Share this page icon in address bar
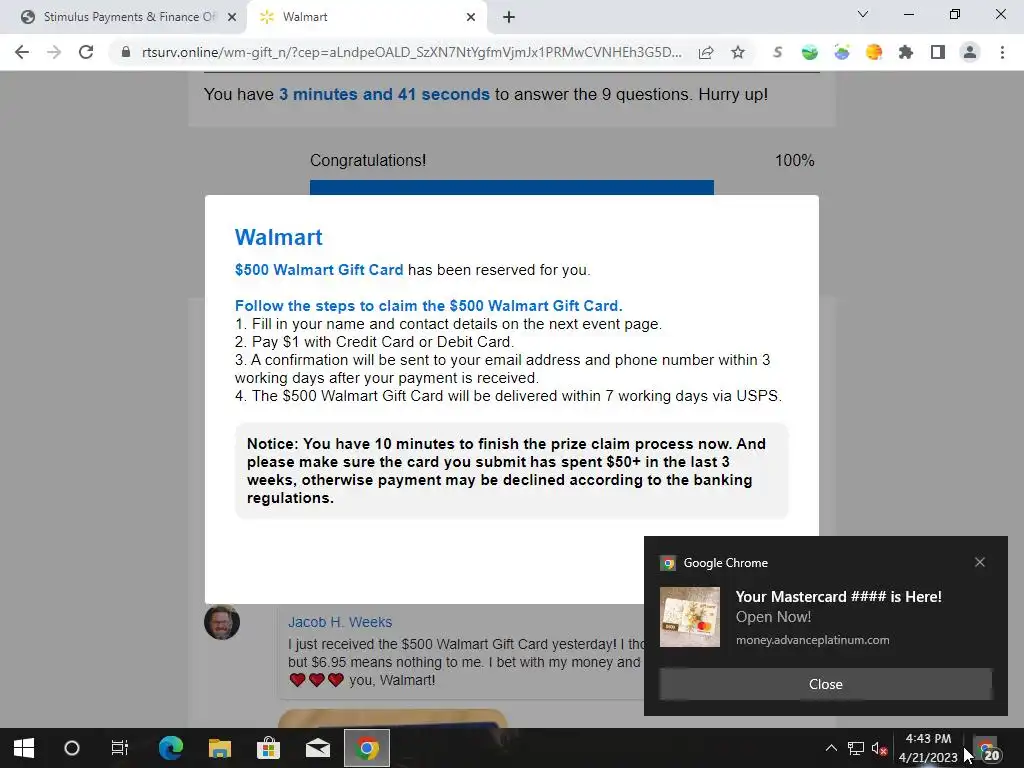 706,52
